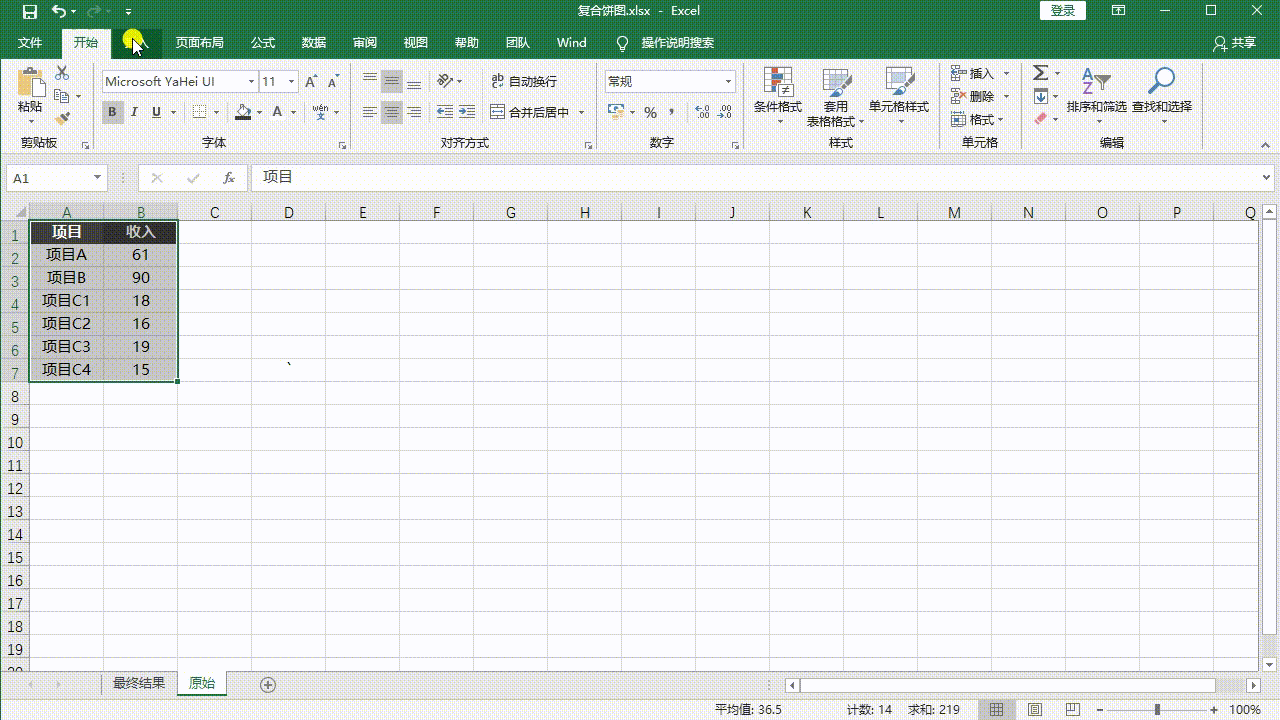The image size is (1280, 720).
Task: Open the 合并后居中 dropdown arrow
Action: pyautogui.click(x=581, y=112)
